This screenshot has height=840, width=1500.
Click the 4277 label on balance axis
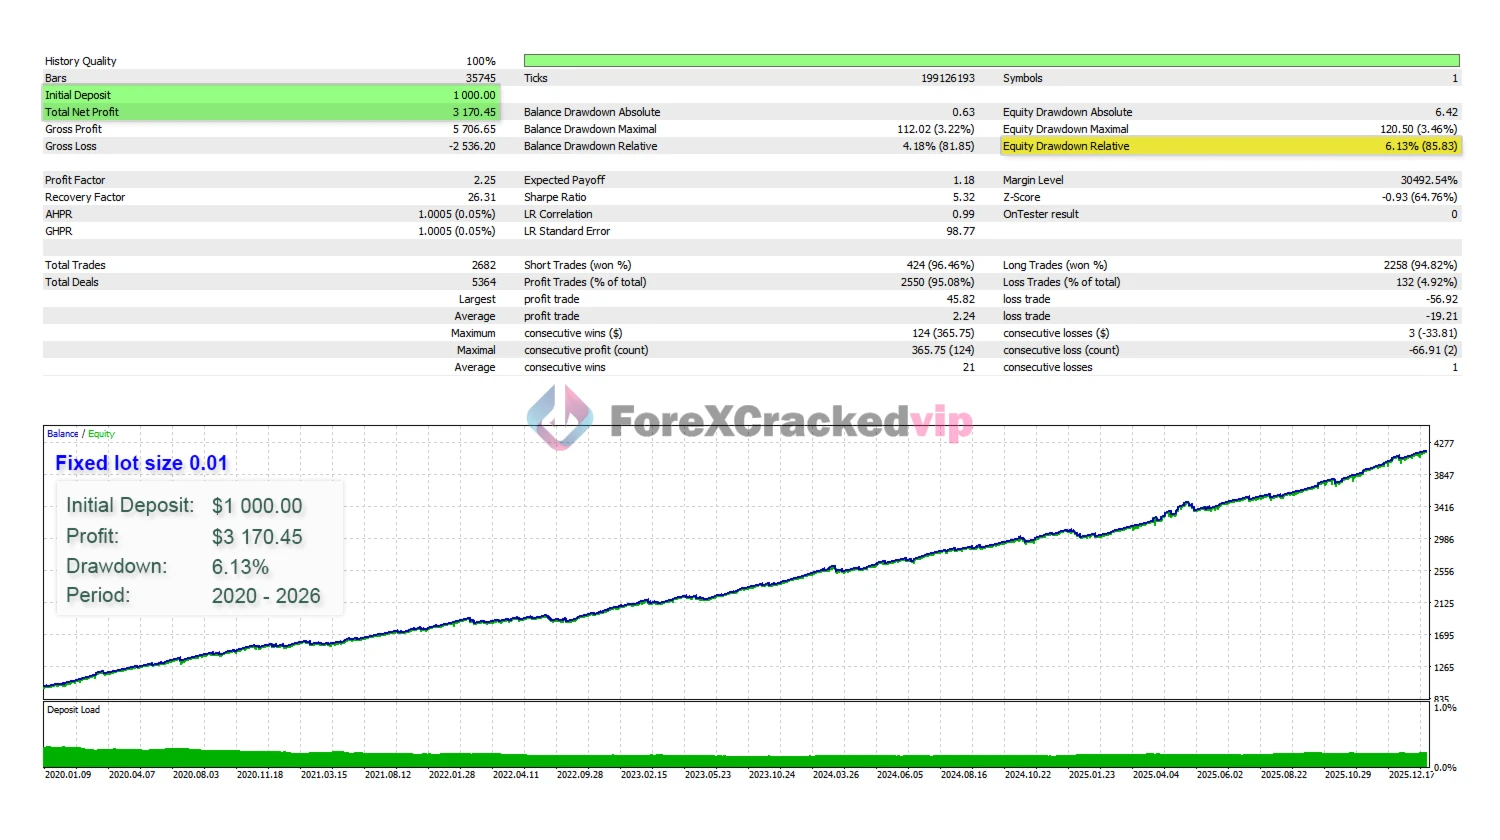1444,443
